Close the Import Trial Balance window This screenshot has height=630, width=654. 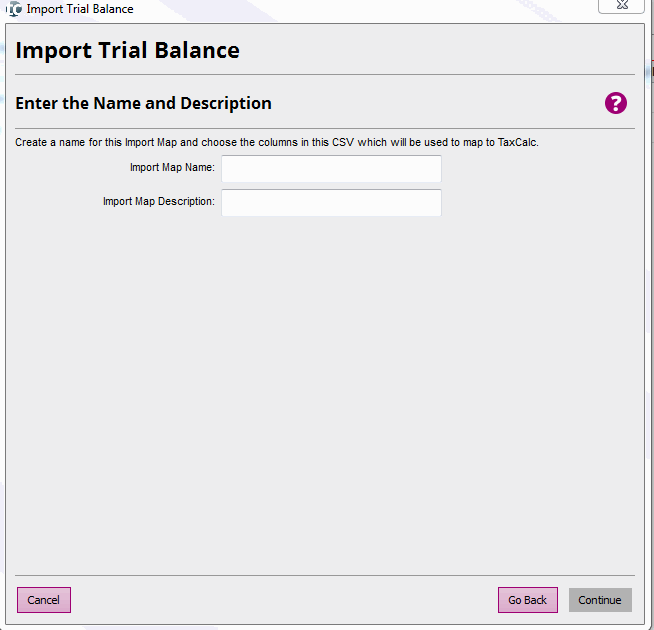coord(619,5)
